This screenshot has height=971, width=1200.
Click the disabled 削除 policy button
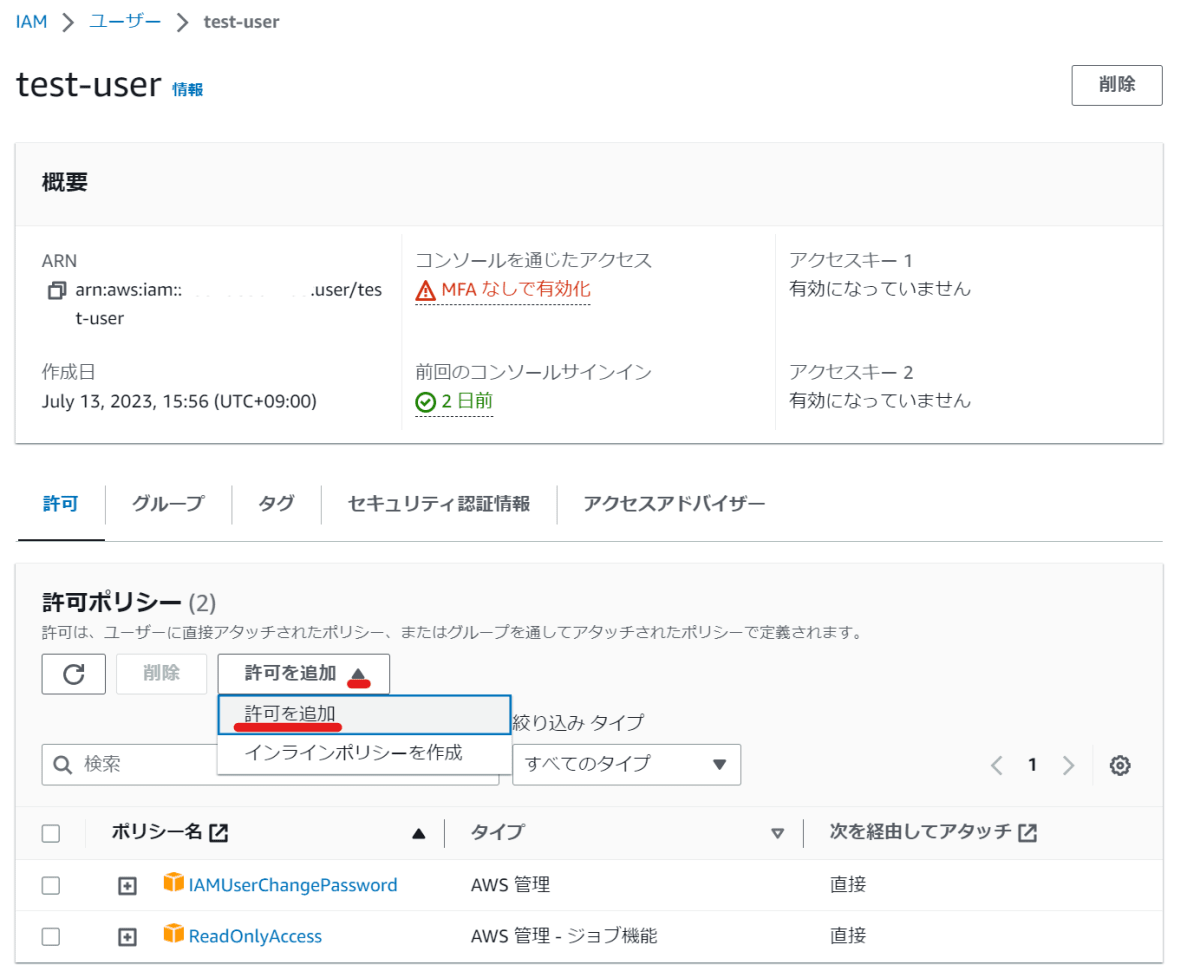[x=162, y=674]
